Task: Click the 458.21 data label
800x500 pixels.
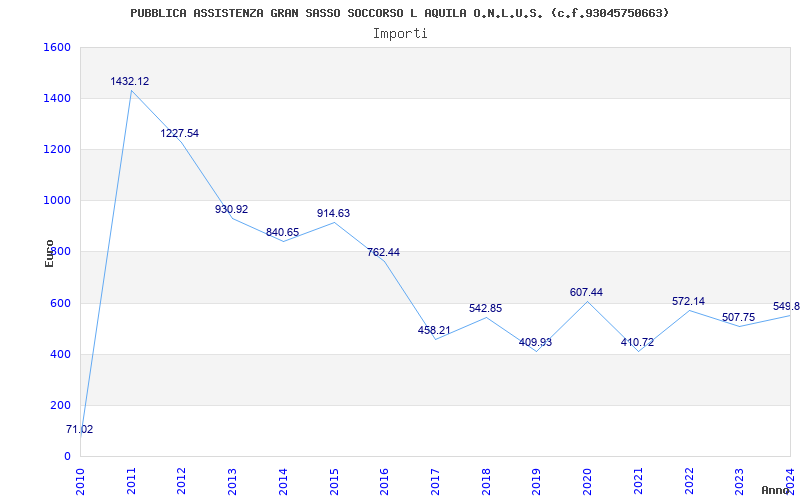Action: [x=434, y=330]
